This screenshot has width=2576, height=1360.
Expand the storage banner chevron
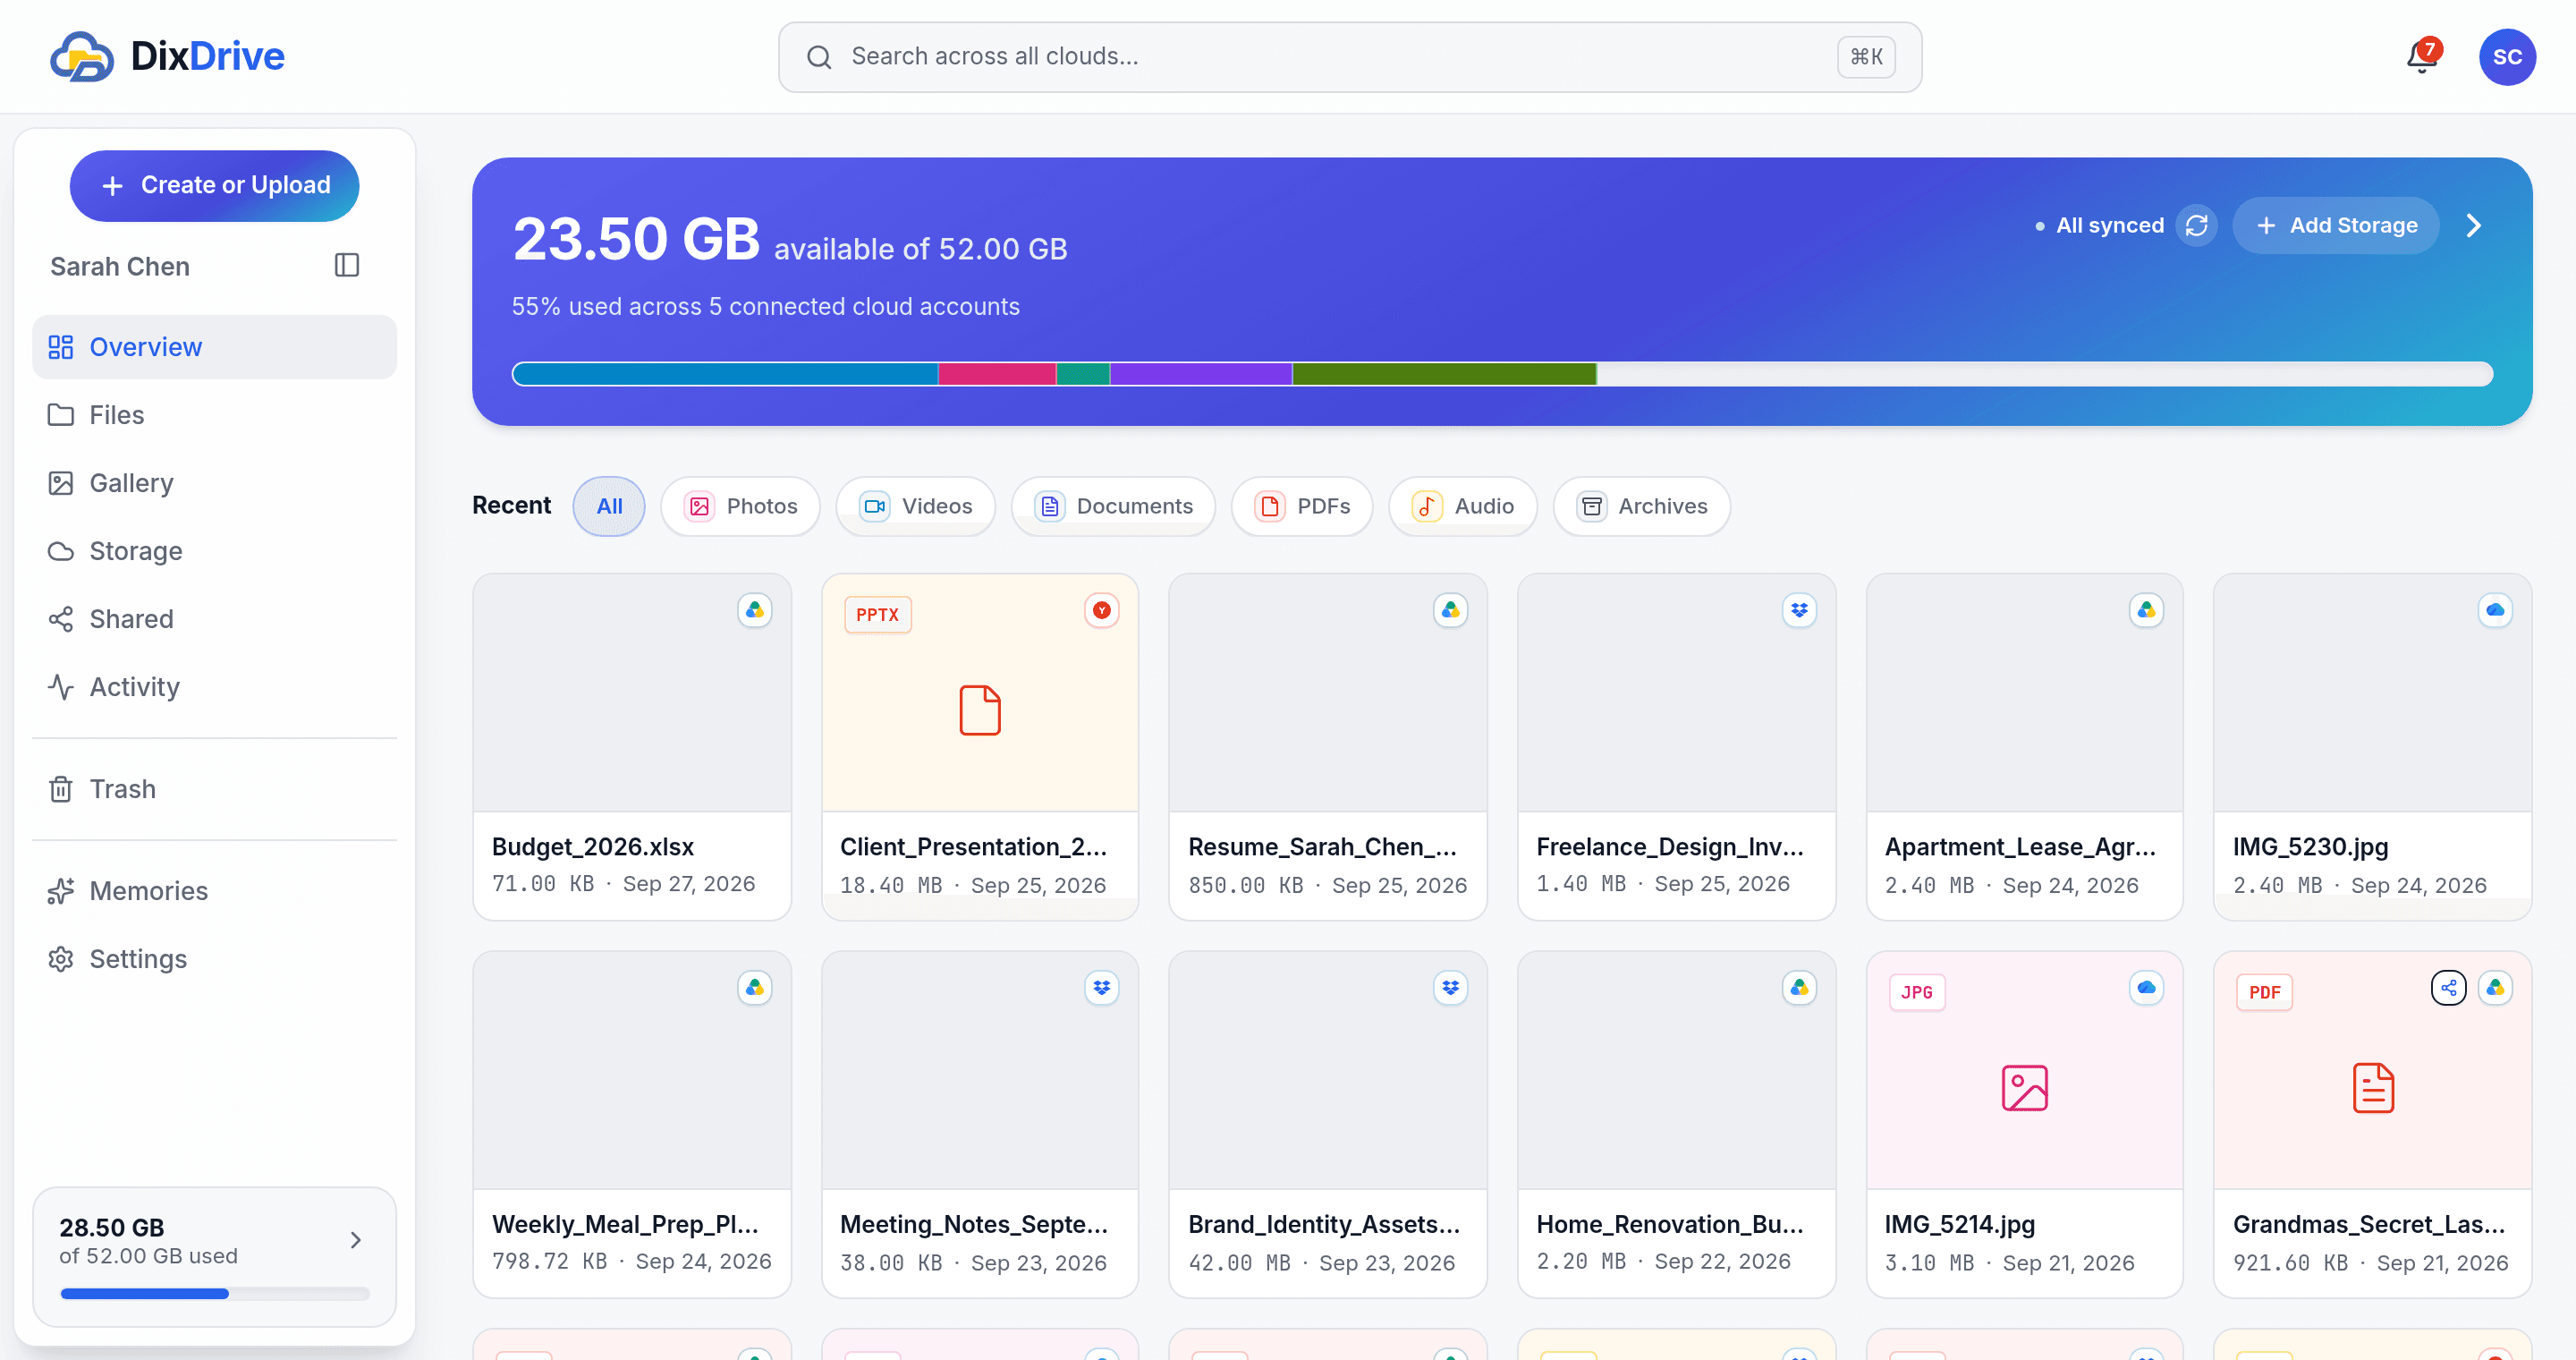[2473, 225]
